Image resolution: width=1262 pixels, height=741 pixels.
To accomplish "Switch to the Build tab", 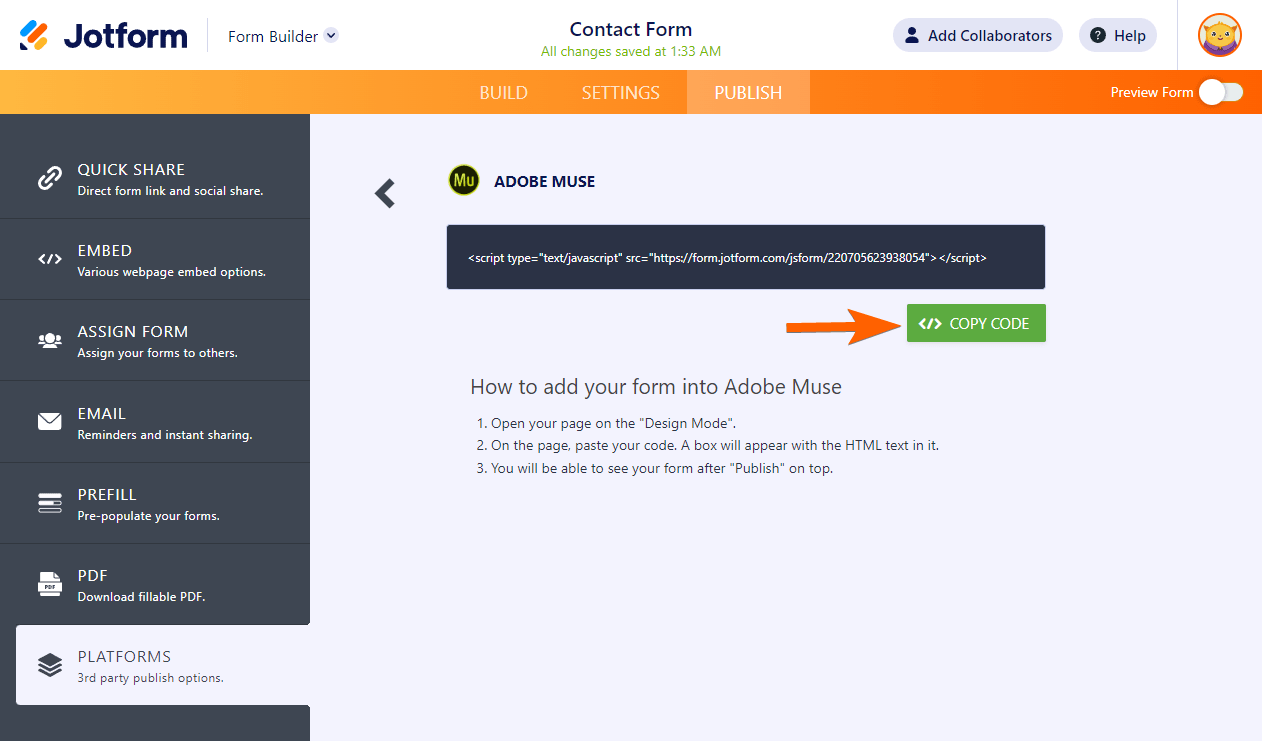I will (504, 93).
